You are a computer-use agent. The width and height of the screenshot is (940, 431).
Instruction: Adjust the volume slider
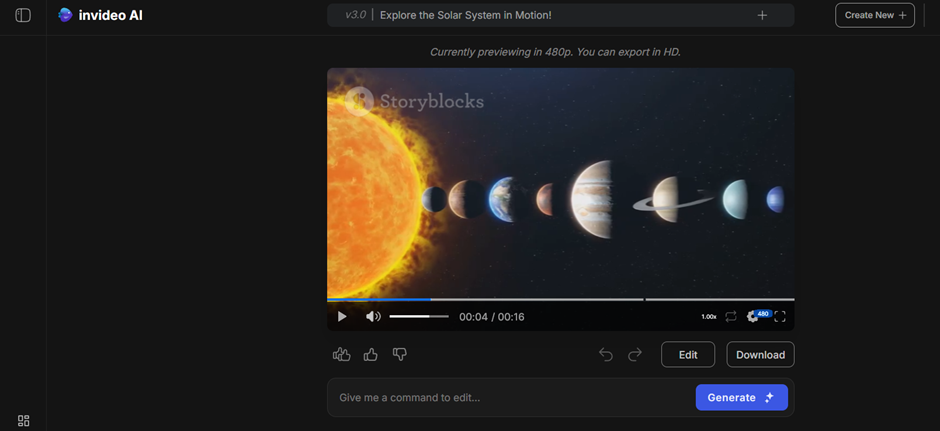pos(418,317)
